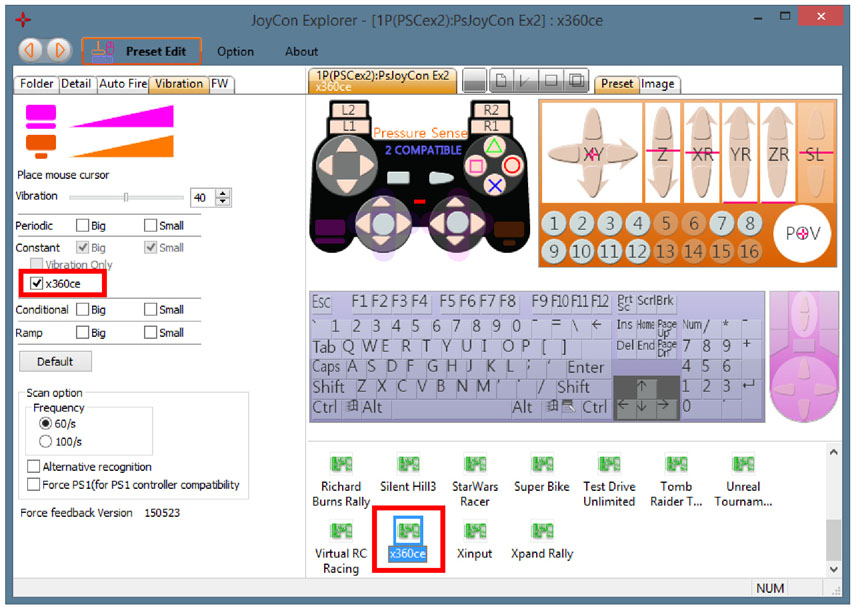Click the back arrow navigation icon
This screenshot has width=861, height=608.
click(30, 51)
